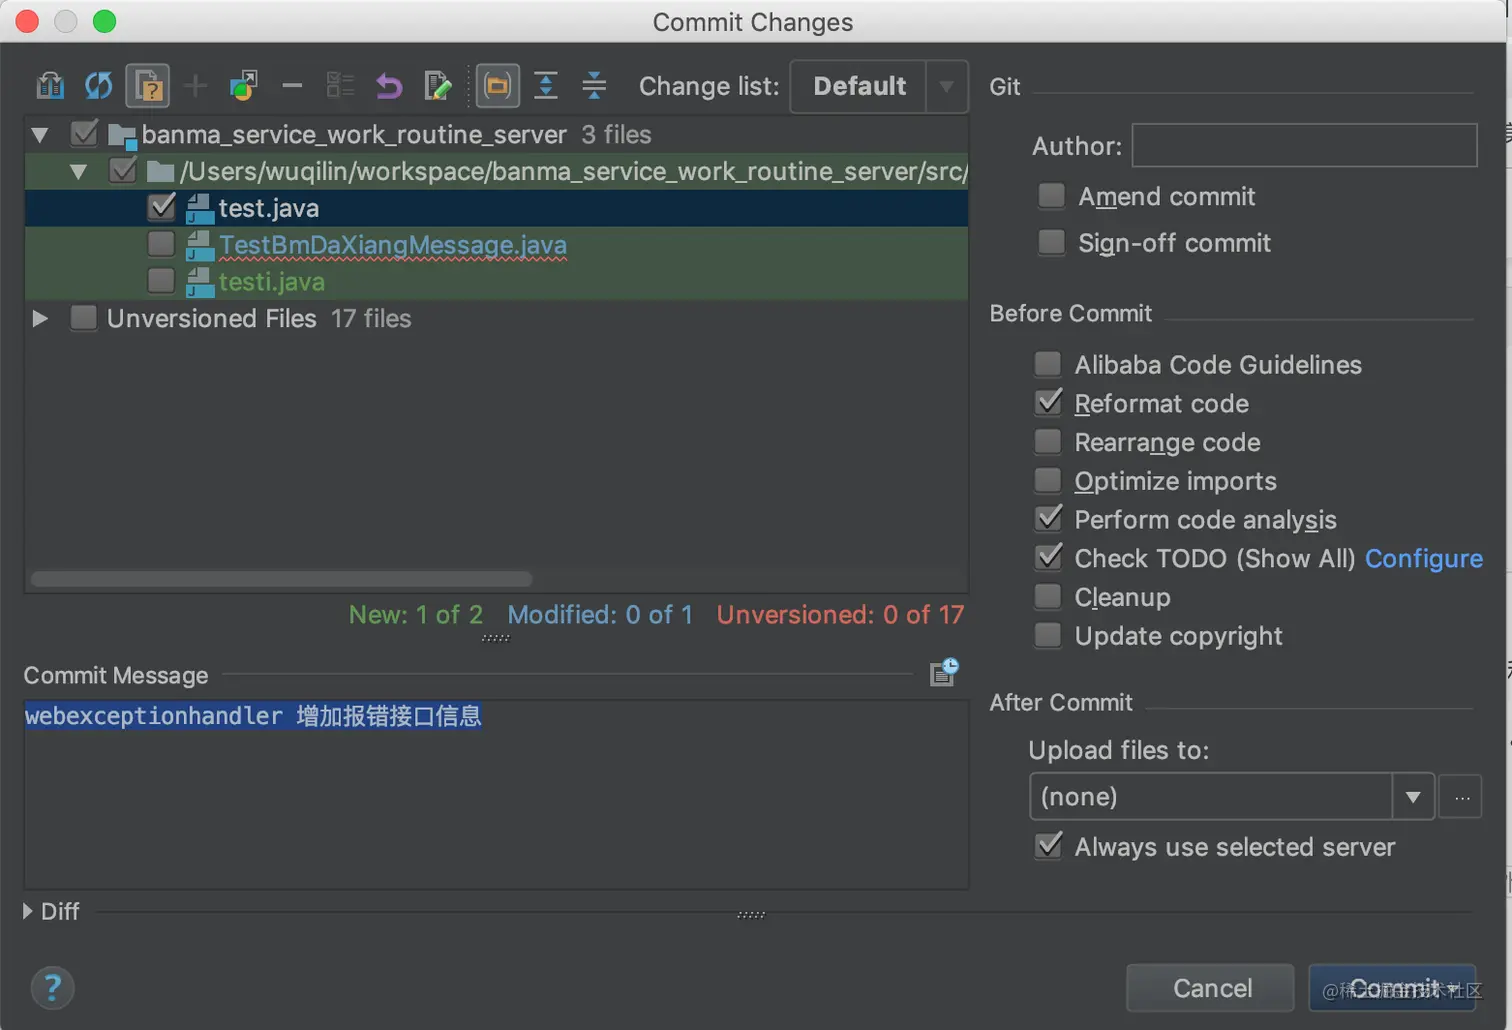Screen dimensions: 1512x1030
Task: Click in the Author input field
Action: pyautogui.click(x=1304, y=146)
